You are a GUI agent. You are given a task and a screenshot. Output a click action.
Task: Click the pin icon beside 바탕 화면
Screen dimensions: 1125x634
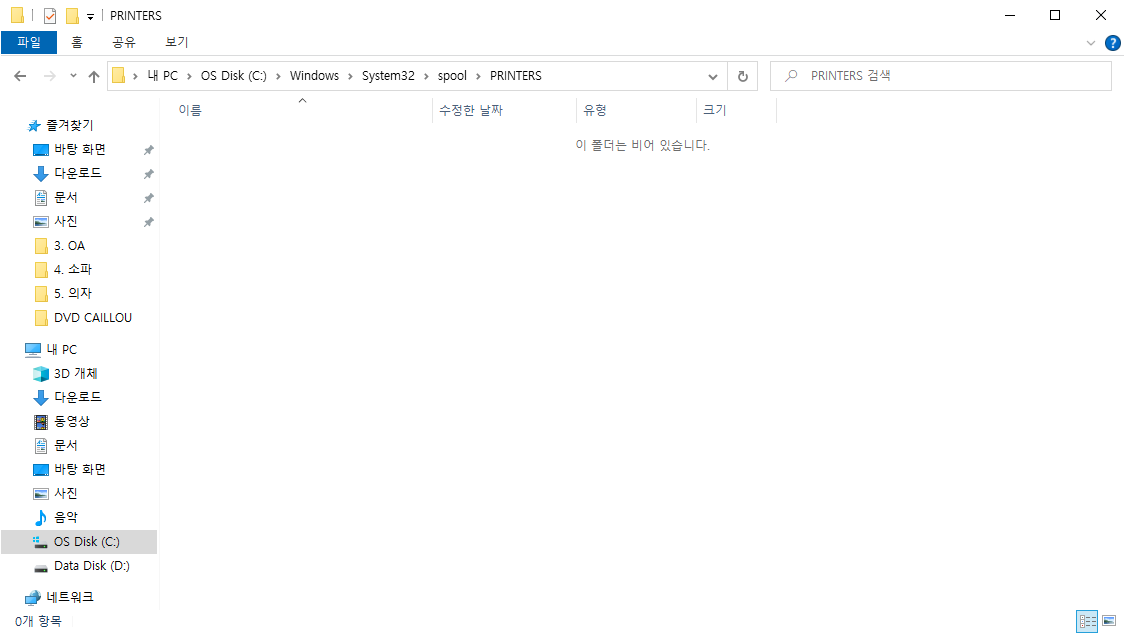pos(149,150)
